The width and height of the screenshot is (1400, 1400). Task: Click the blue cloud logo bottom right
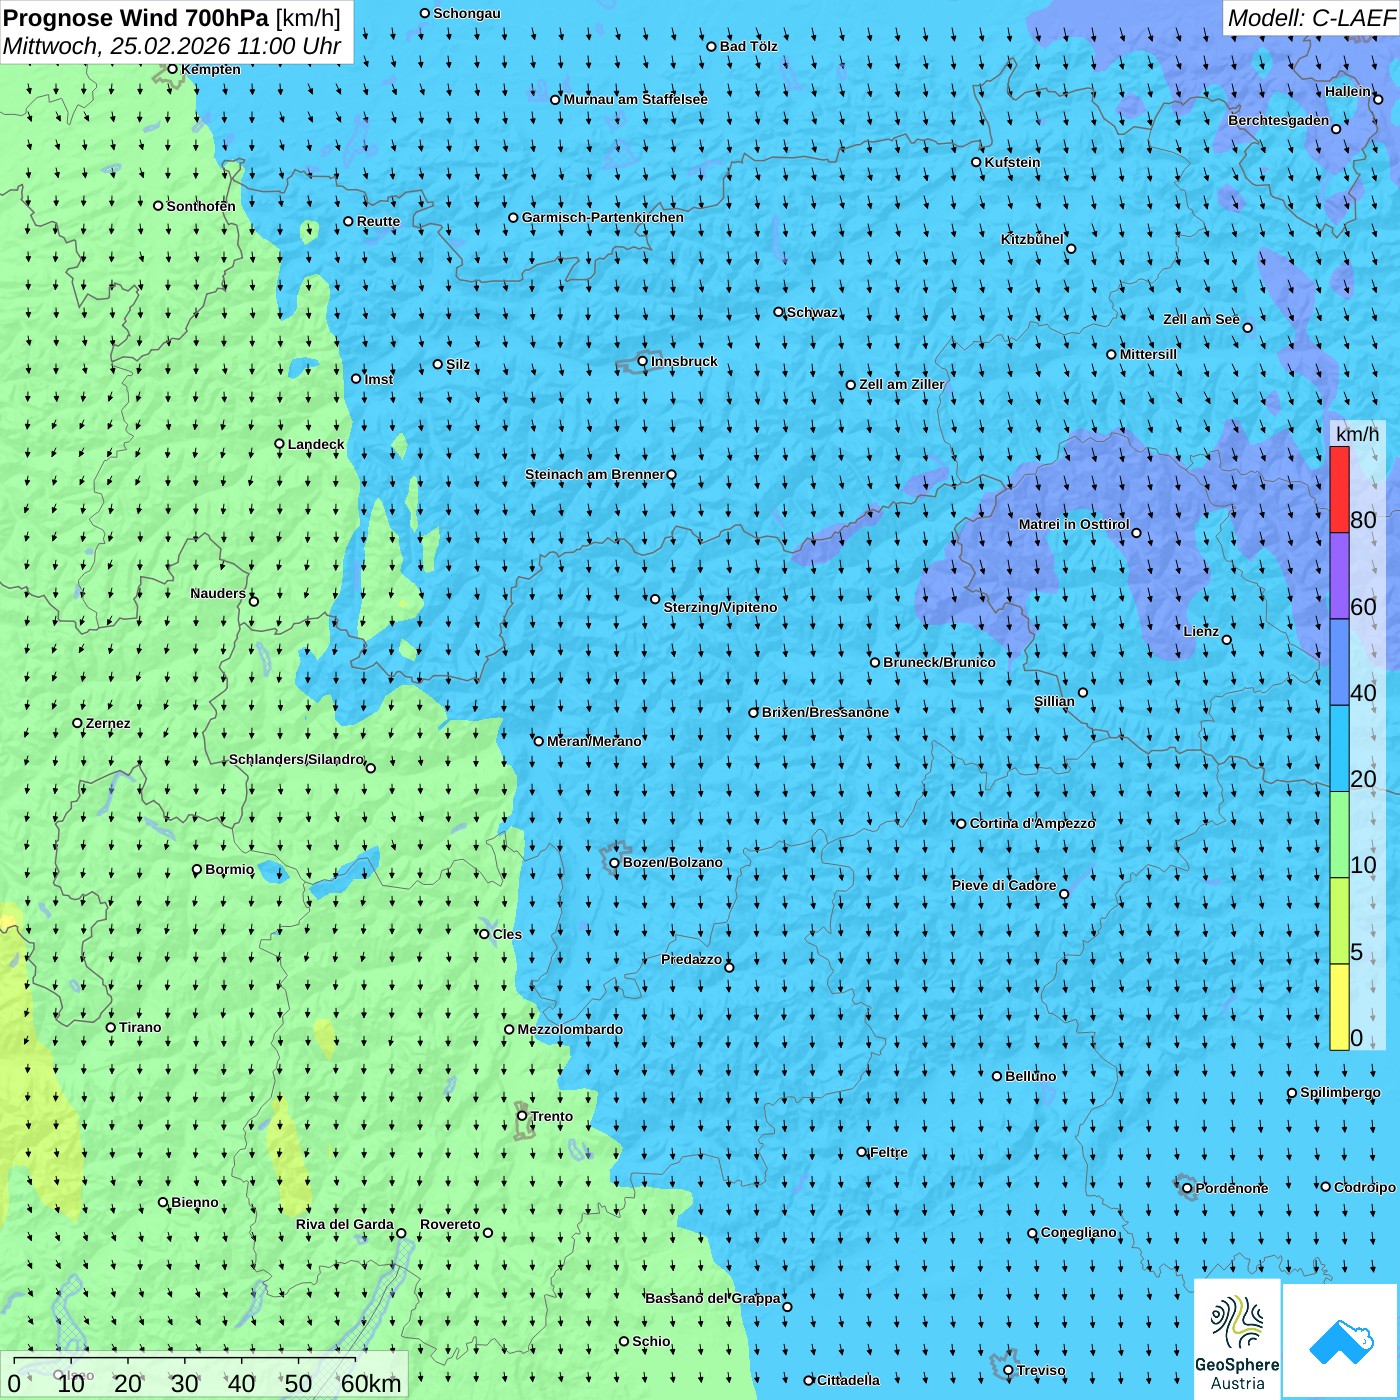click(1340, 1340)
